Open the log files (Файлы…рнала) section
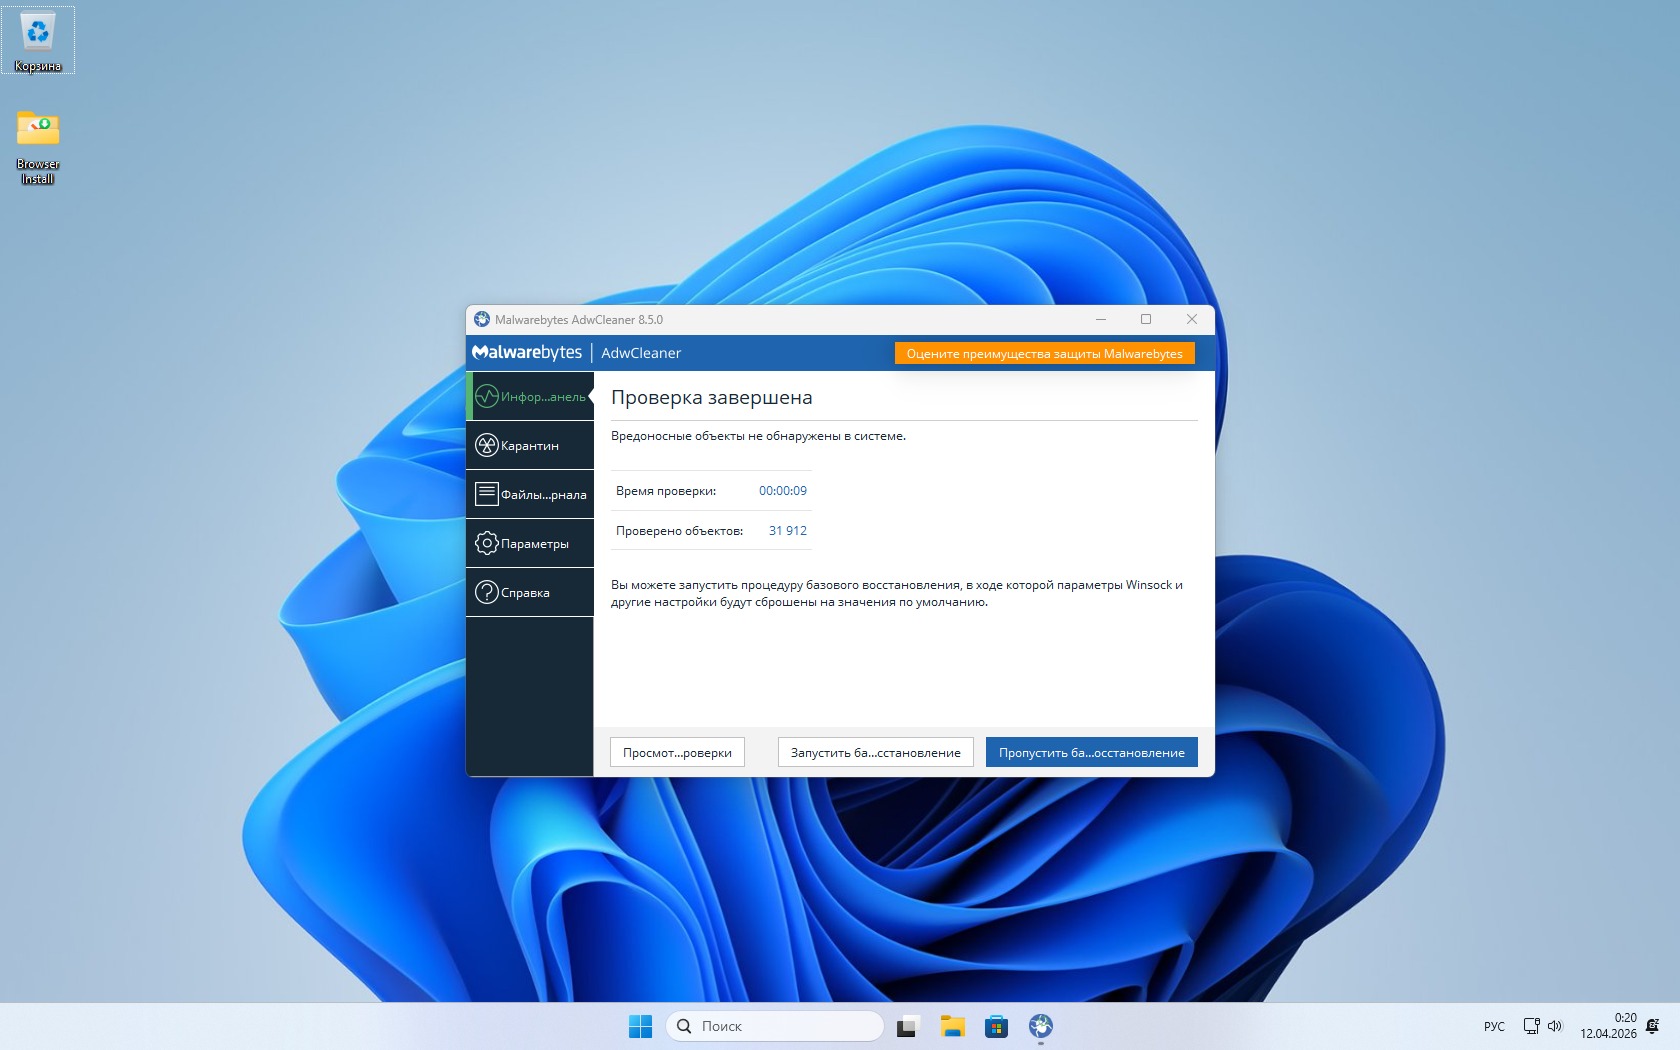The image size is (1680, 1050). point(530,495)
